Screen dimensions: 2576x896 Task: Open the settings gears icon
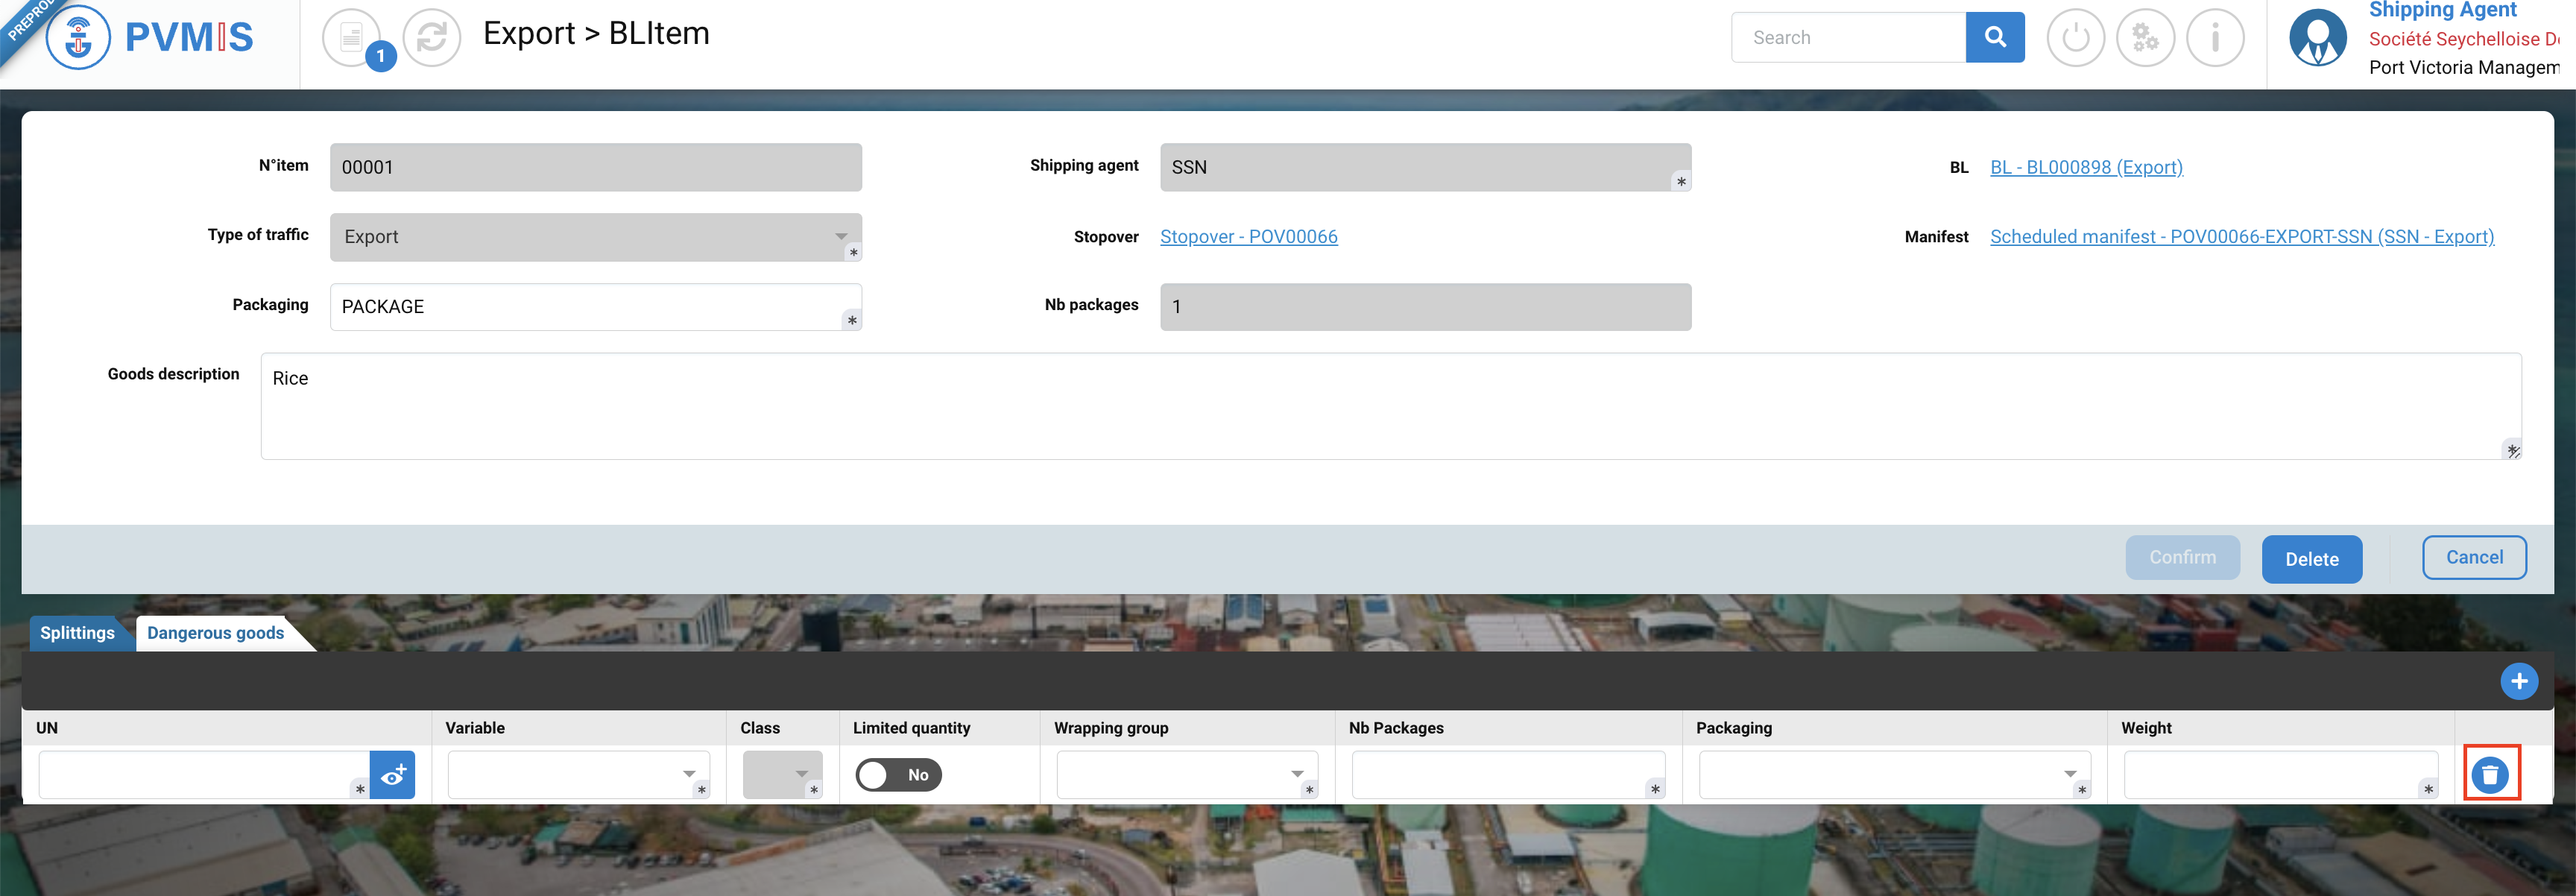(x=2145, y=38)
